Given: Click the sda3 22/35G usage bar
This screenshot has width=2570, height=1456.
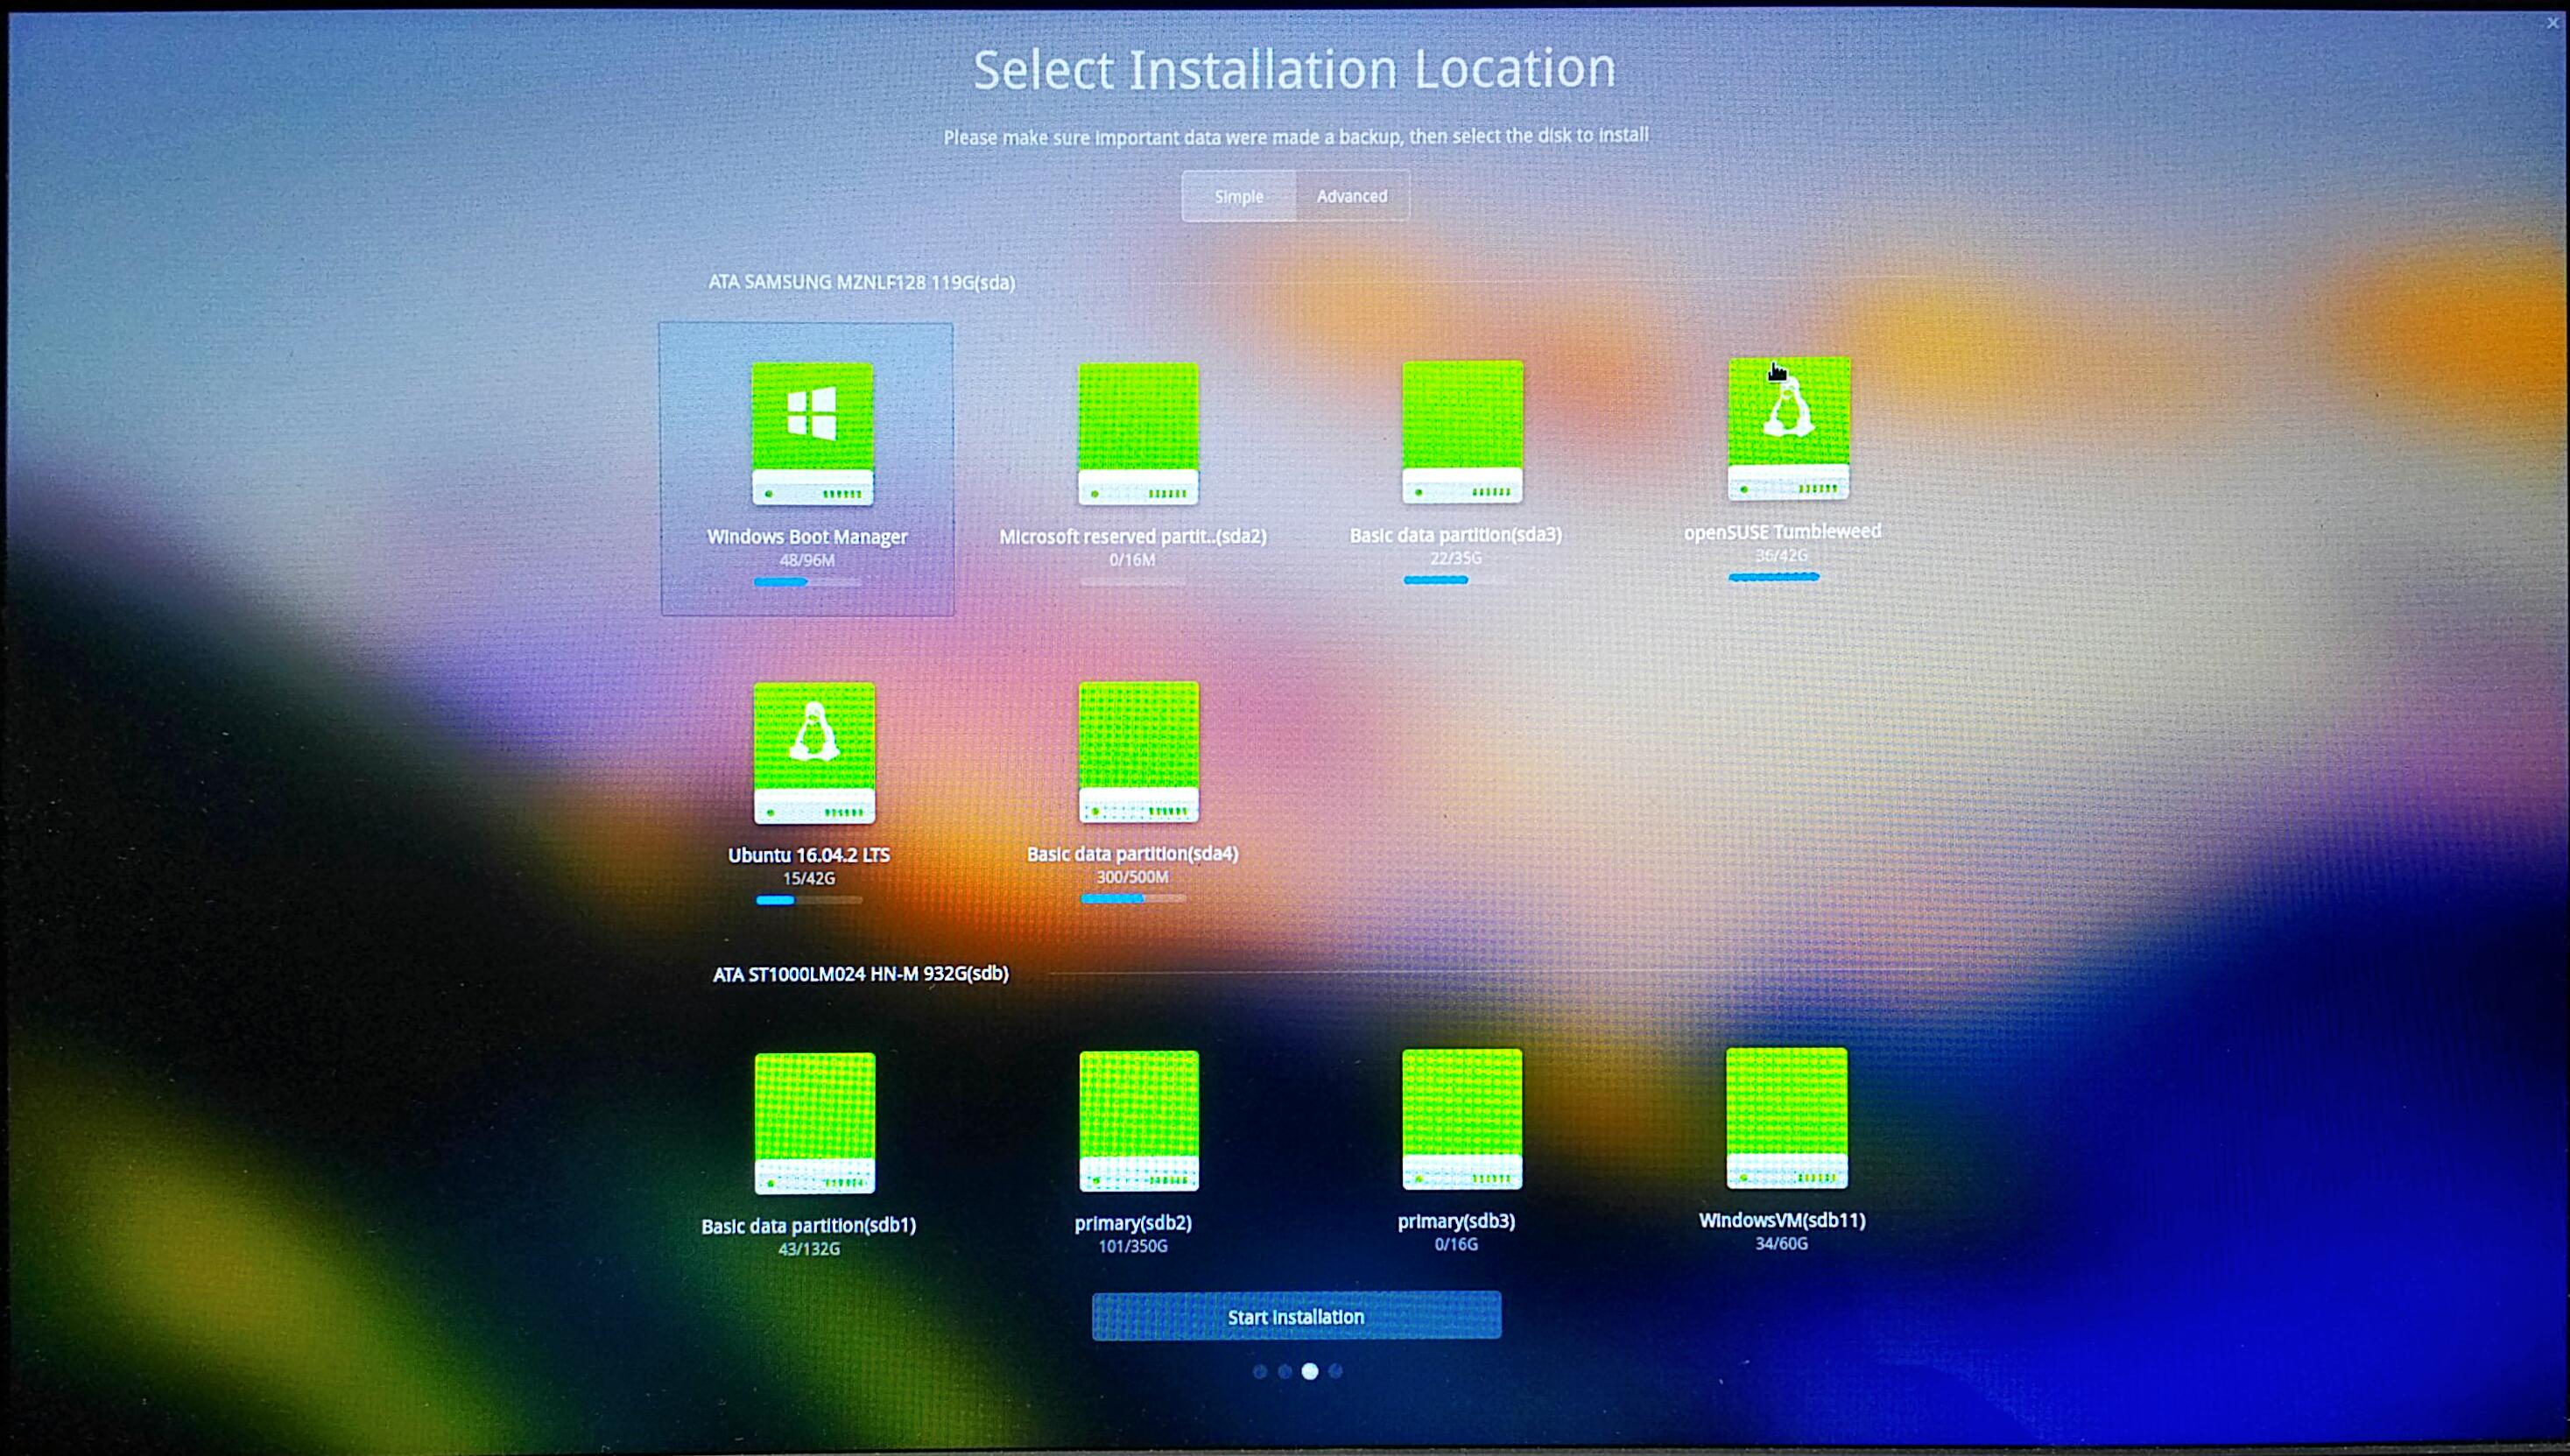Looking at the screenshot, I should click(x=1456, y=580).
